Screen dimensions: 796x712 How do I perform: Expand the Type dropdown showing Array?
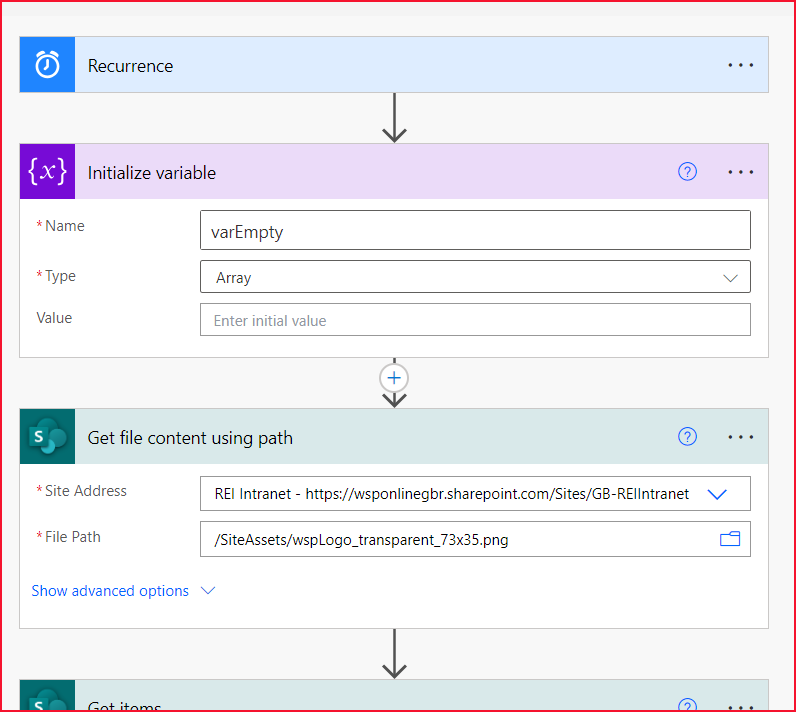click(x=730, y=278)
